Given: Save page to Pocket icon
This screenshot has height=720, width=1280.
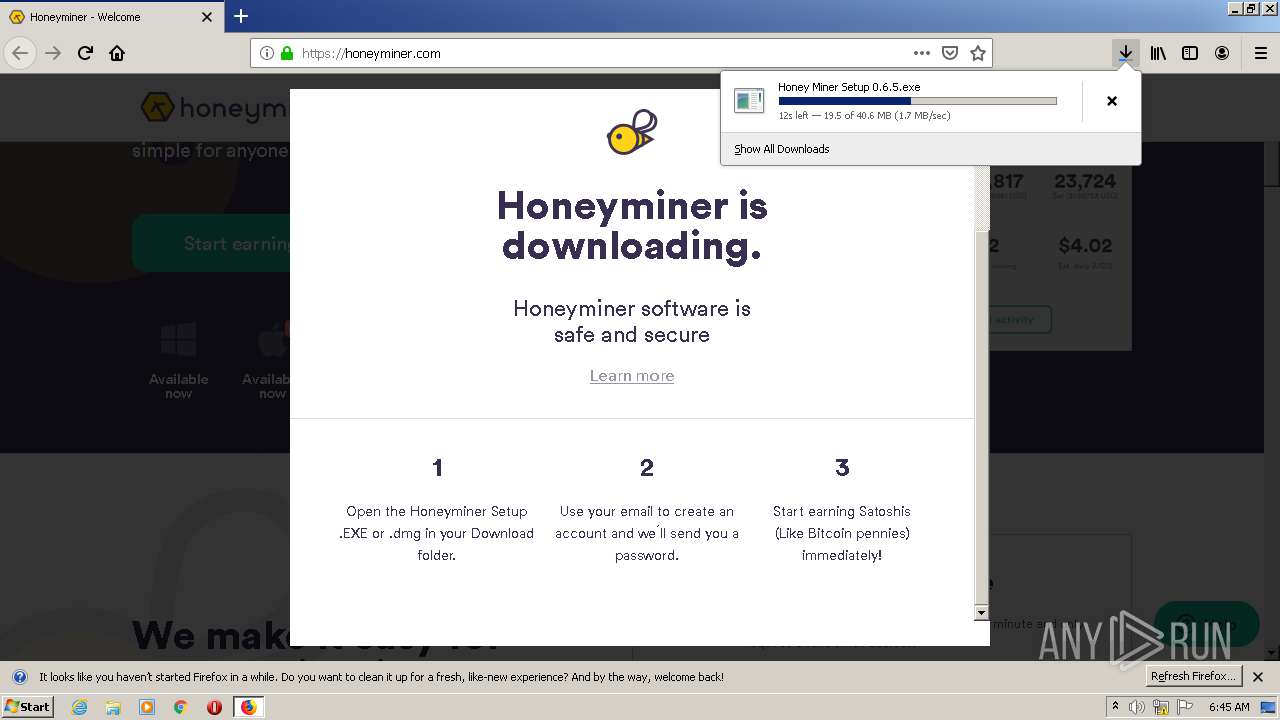Looking at the screenshot, I should click(950, 53).
